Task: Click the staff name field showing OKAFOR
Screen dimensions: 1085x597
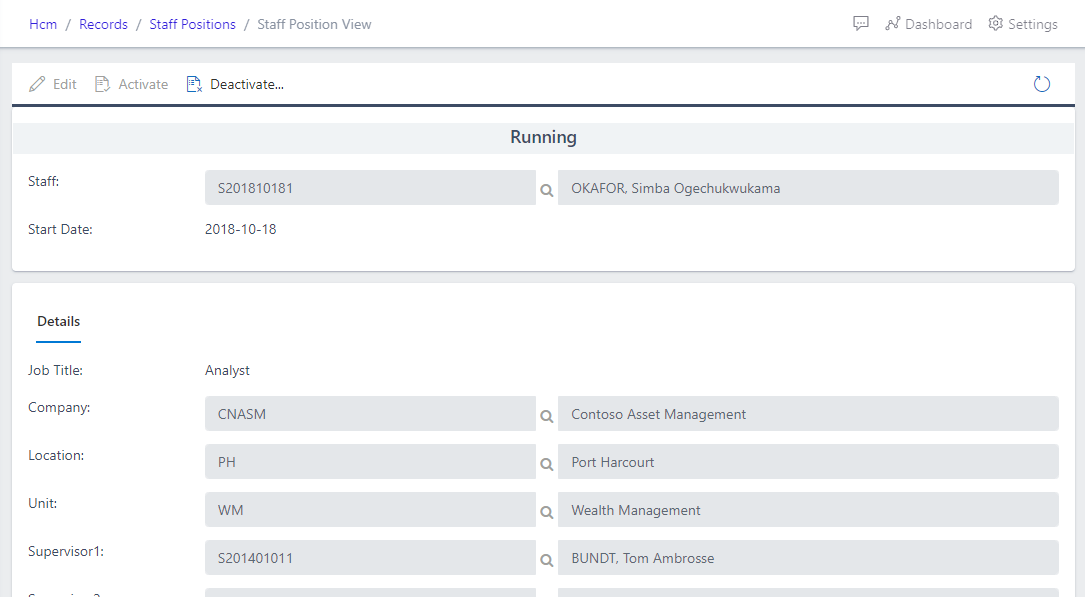Action: coord(810,187)
